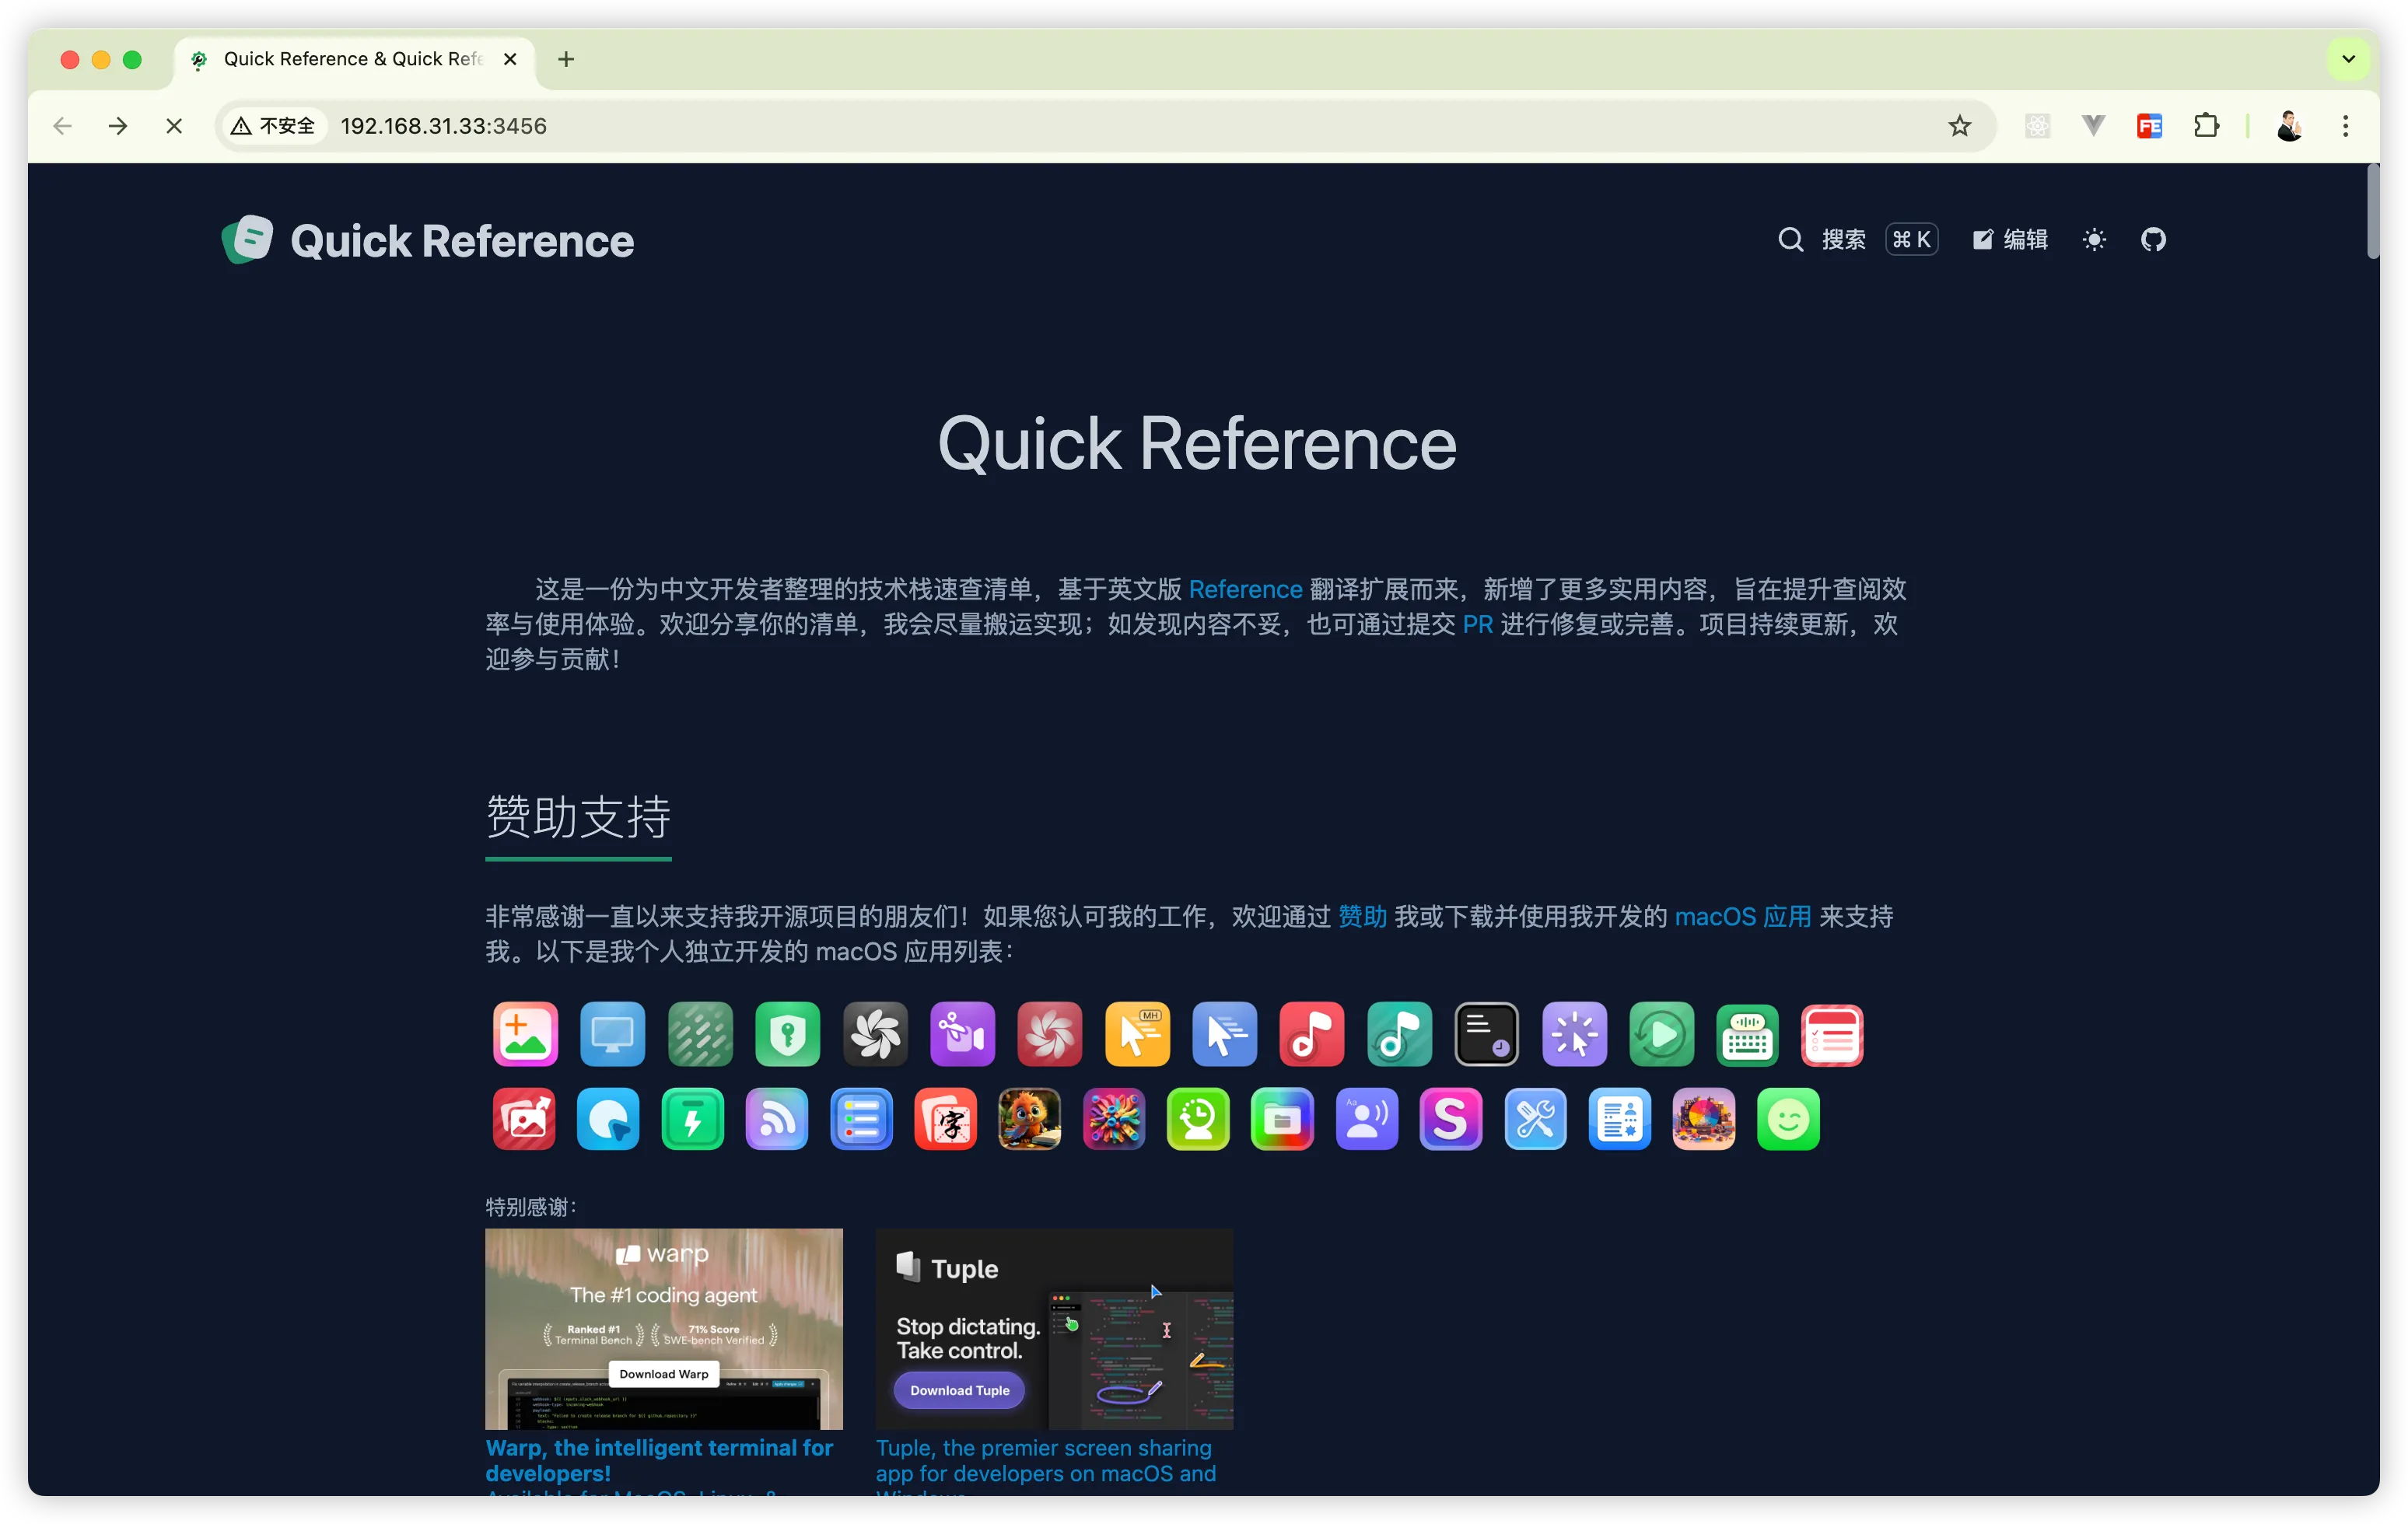Viewport: 2408px width, 1524px height.
Task: Open the orange cartoon bird app icon
Action: click(1030, 1119)
